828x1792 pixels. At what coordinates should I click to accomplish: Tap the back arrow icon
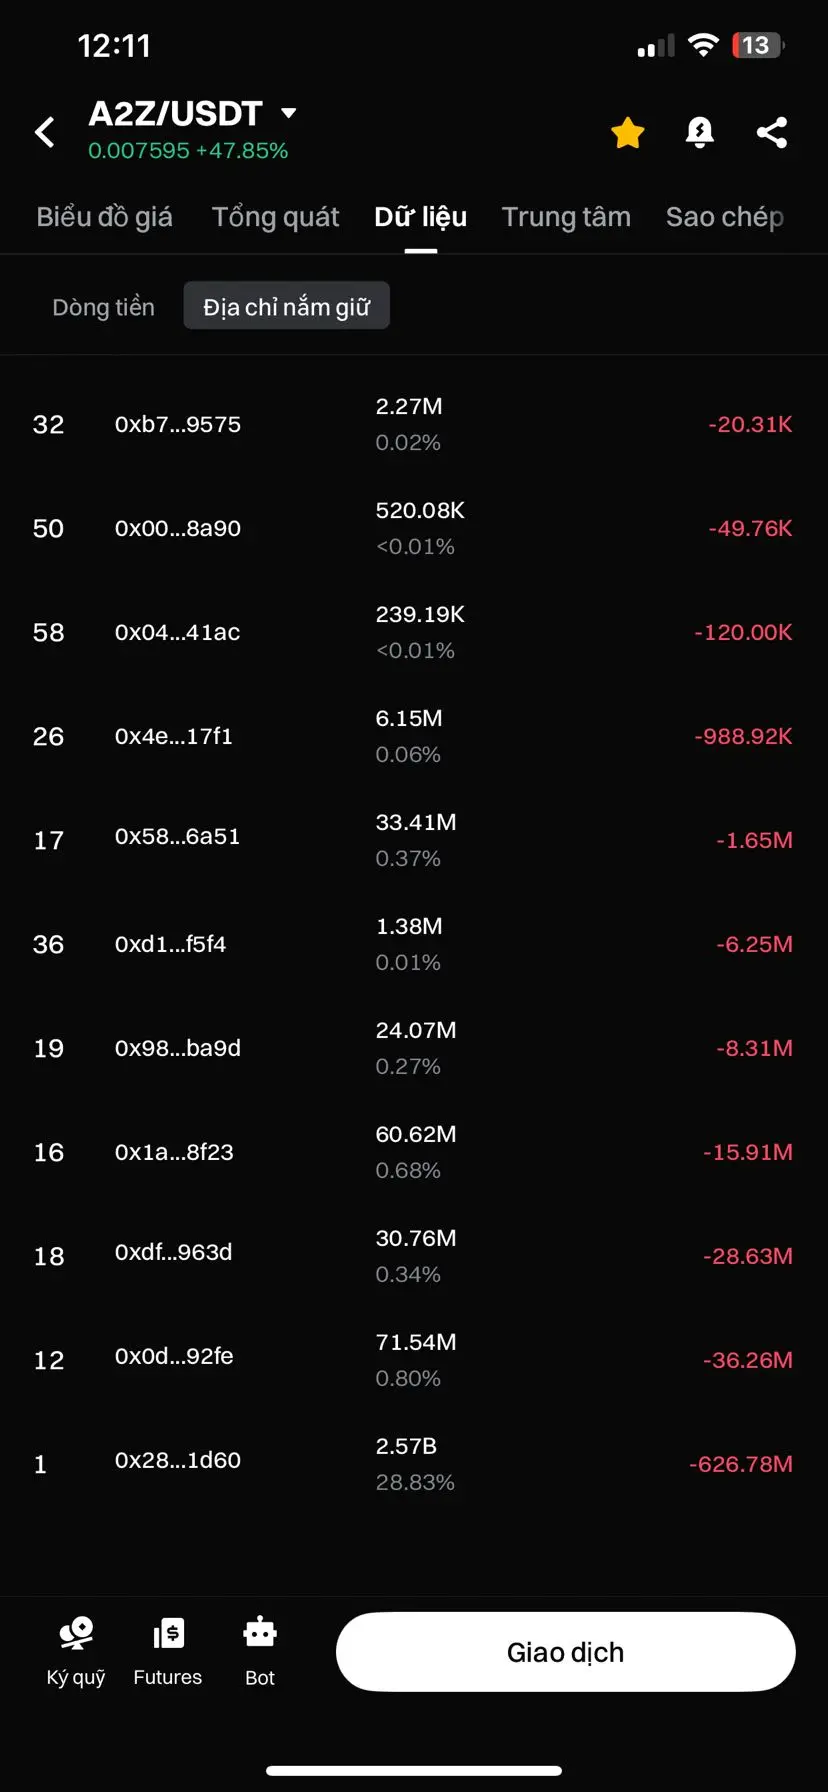coord(44,132)
